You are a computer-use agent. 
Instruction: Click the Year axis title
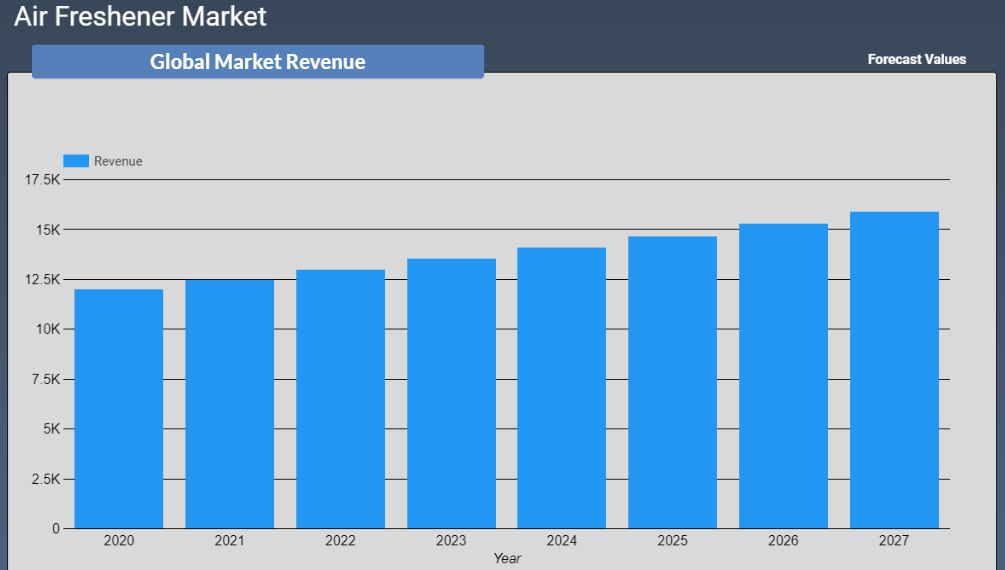[x=507, y=558]
